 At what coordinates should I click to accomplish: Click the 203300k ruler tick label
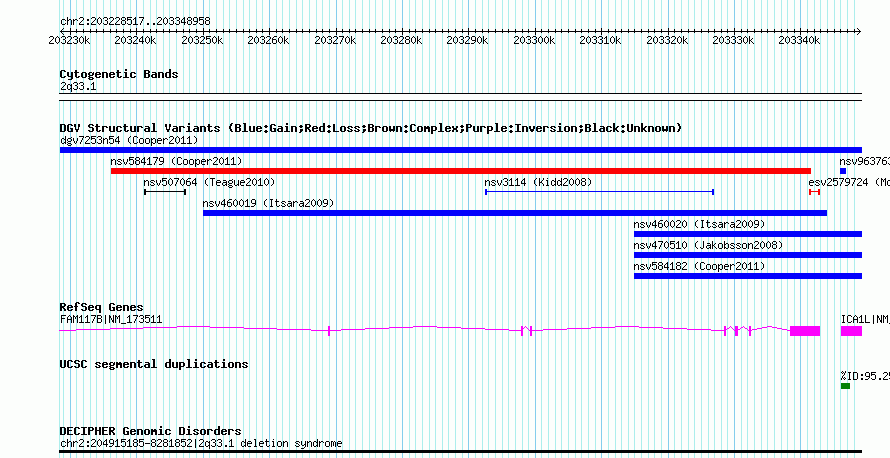coord(534,40)
